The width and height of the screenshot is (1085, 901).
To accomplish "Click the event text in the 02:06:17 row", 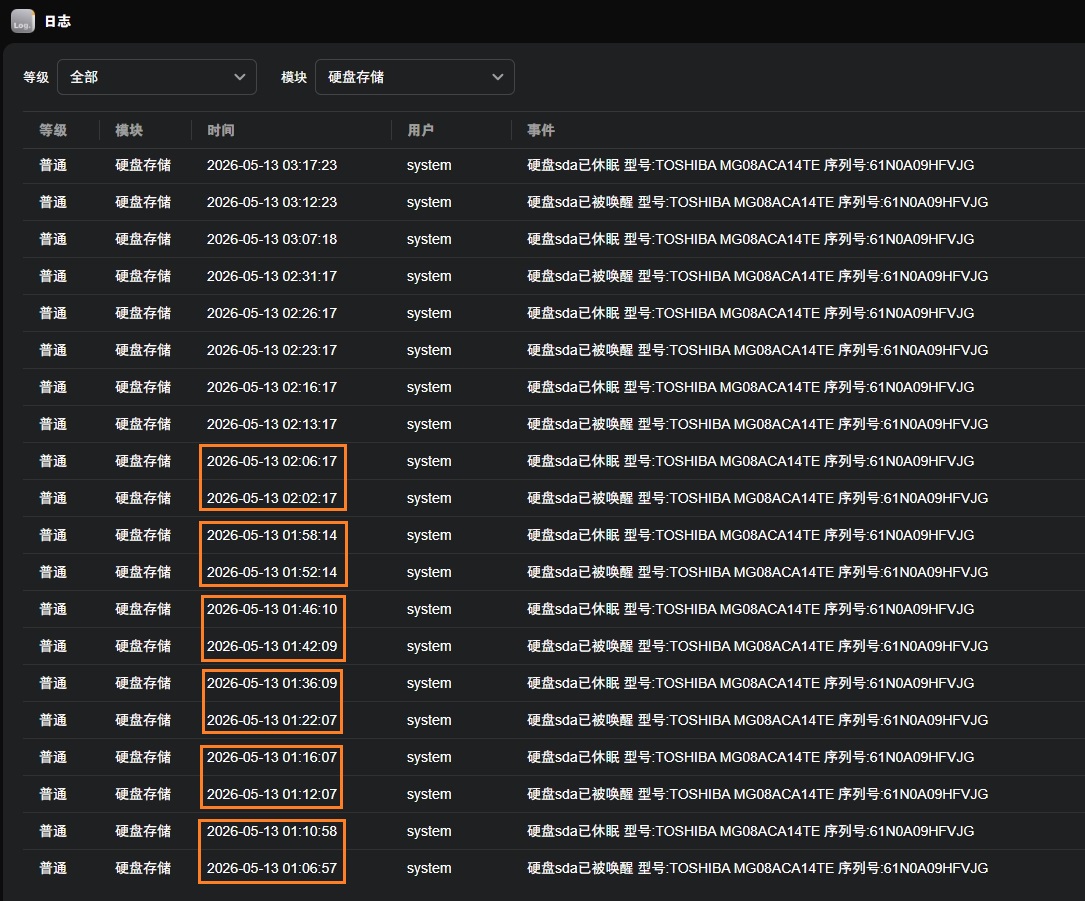I will coord(751,462).
